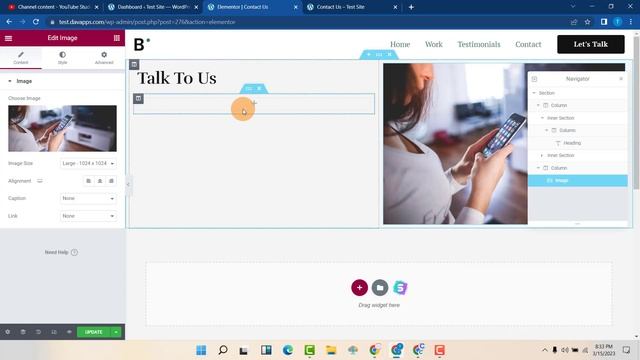This screenshot has width=640, height=360.
Task: Open the Work menu link
Action: [433, 44]
